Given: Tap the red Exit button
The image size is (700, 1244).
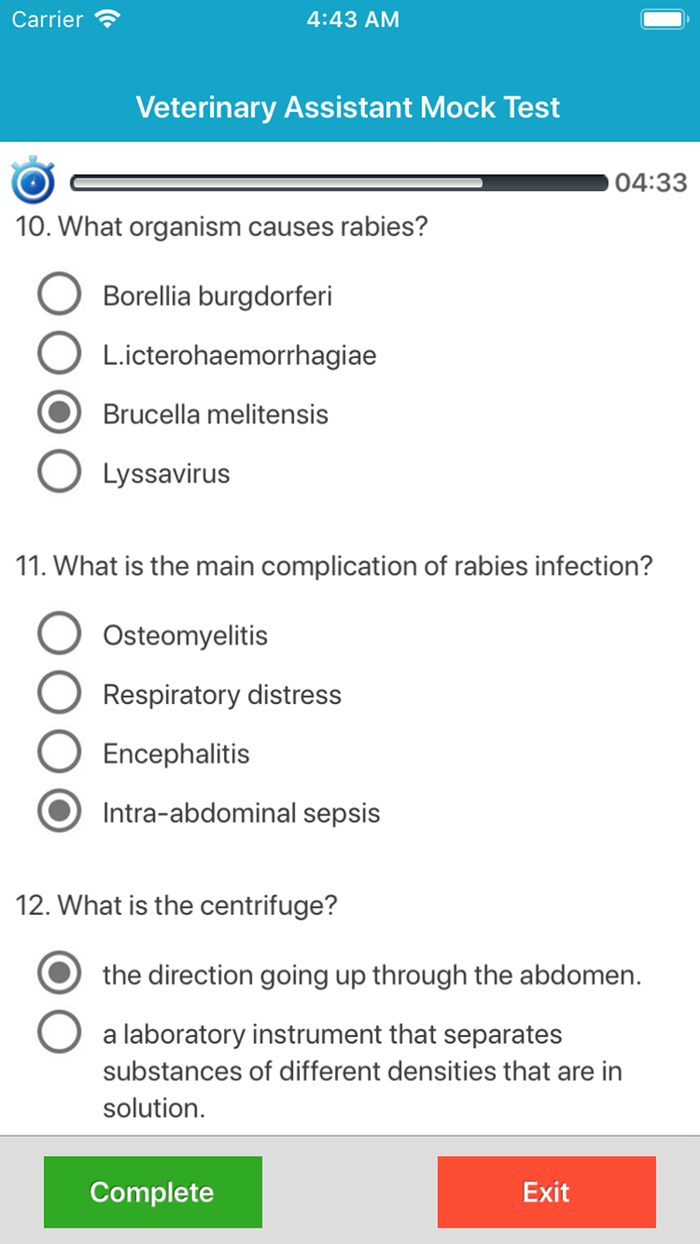Looking at the screenshot, I should click(546, 1192).
